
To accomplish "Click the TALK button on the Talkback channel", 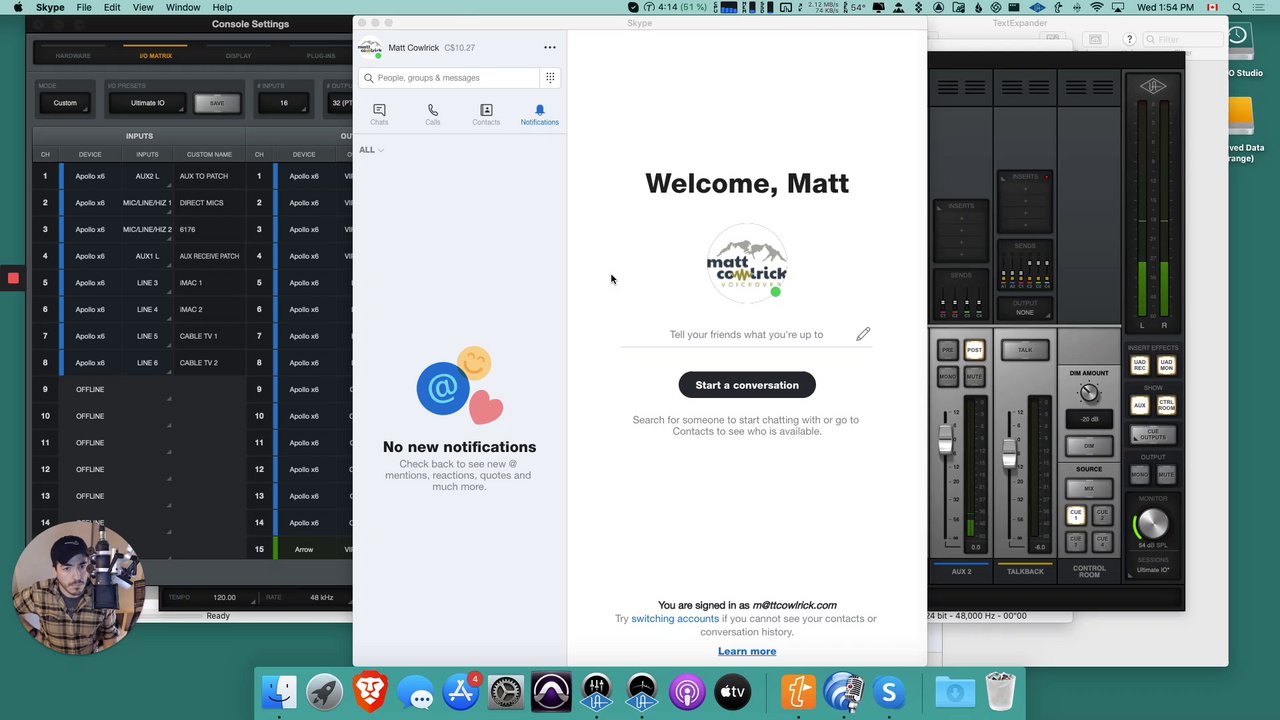I will click(x=1025, y=350).
